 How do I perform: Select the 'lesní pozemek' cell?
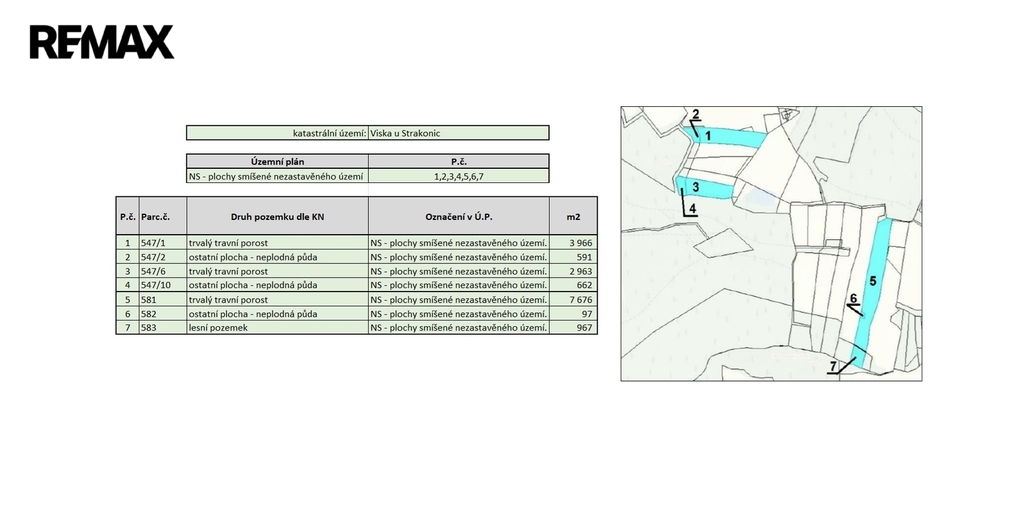click(277, 327)
